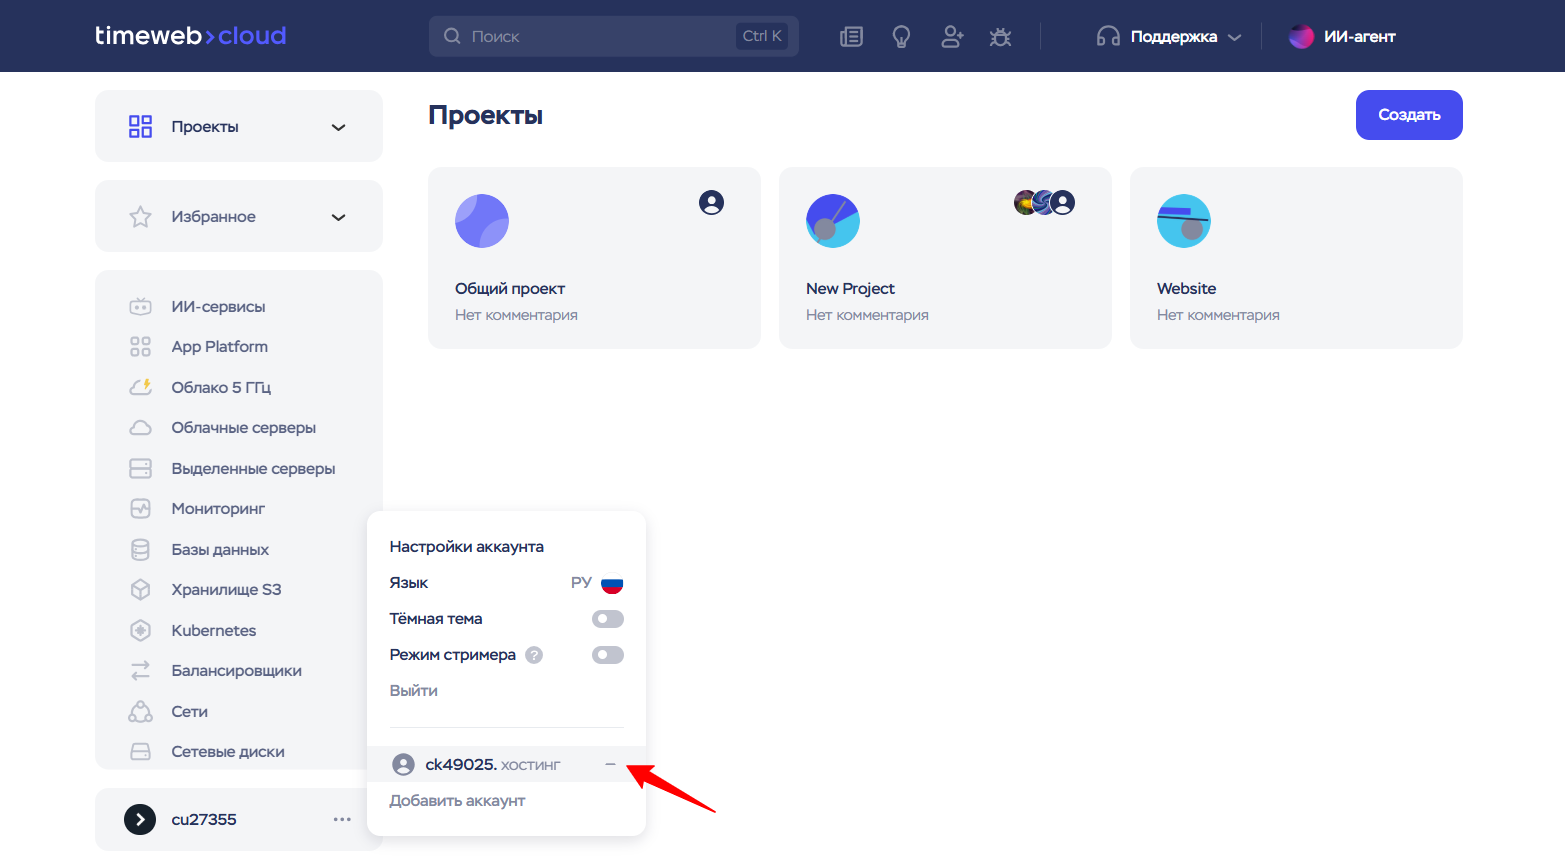Click the Базы данных icon

click(x=141, y=549)
